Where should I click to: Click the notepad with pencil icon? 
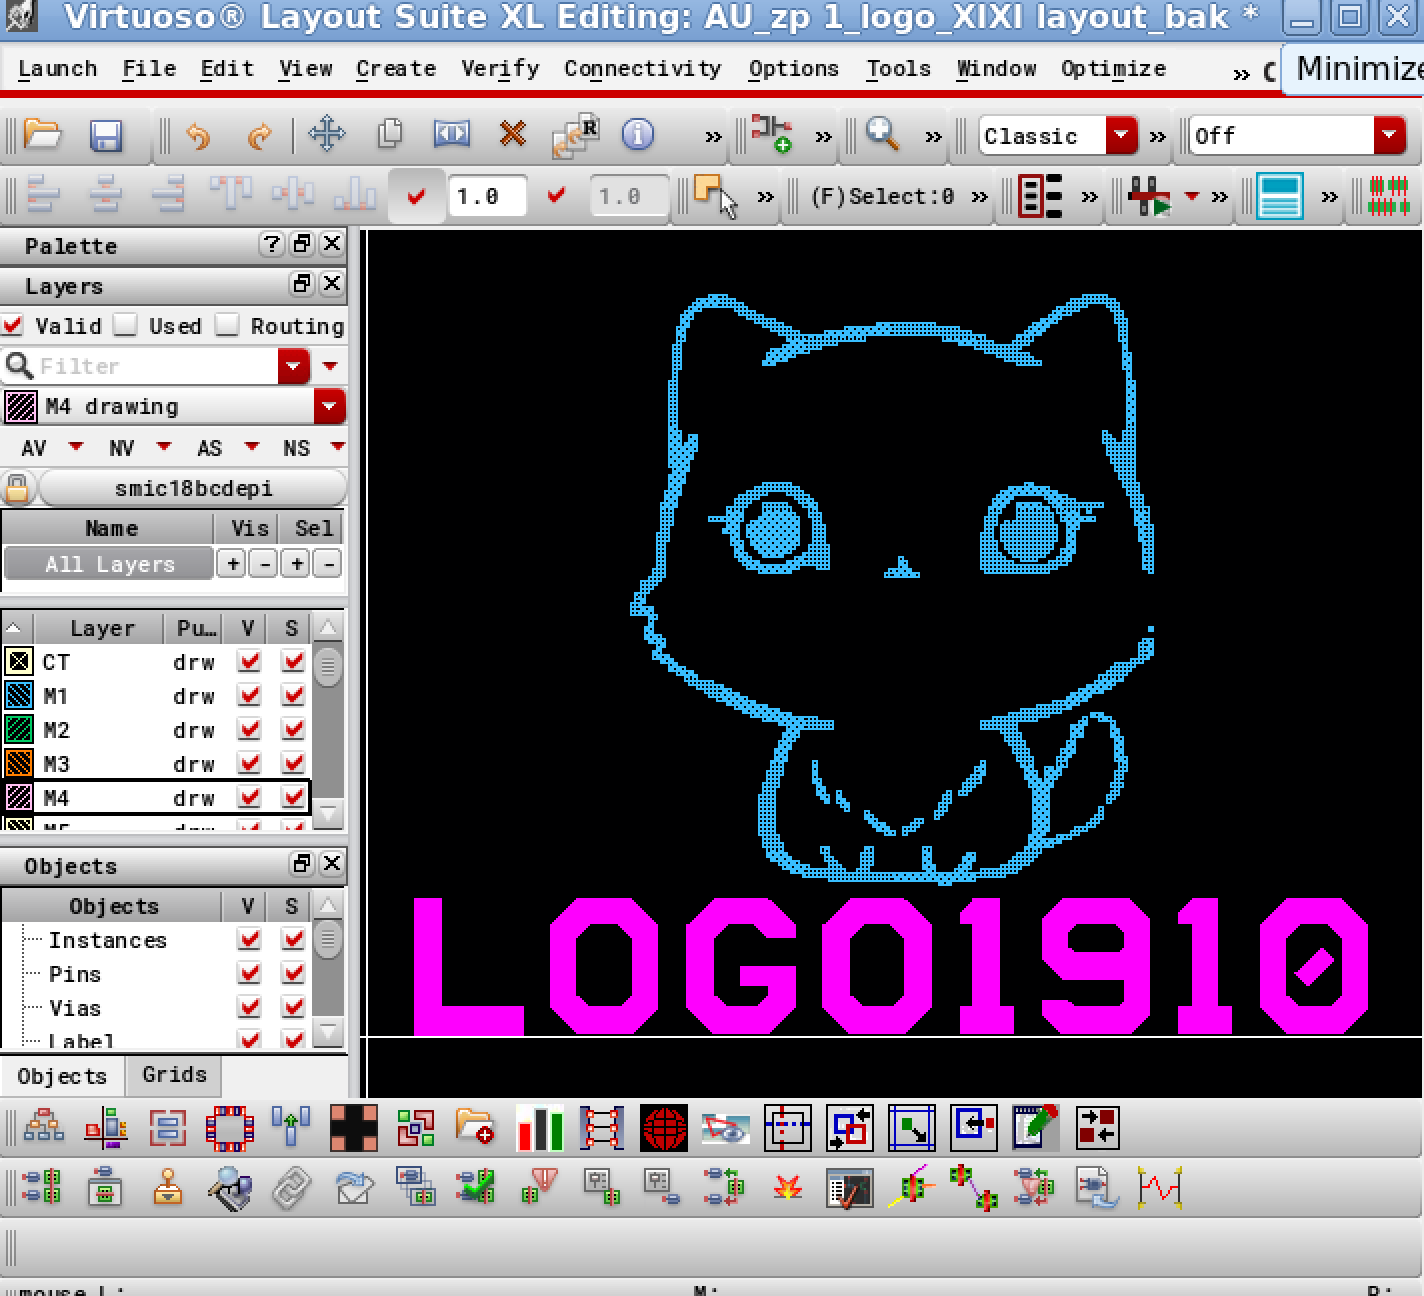(x=1036, y=1129)
